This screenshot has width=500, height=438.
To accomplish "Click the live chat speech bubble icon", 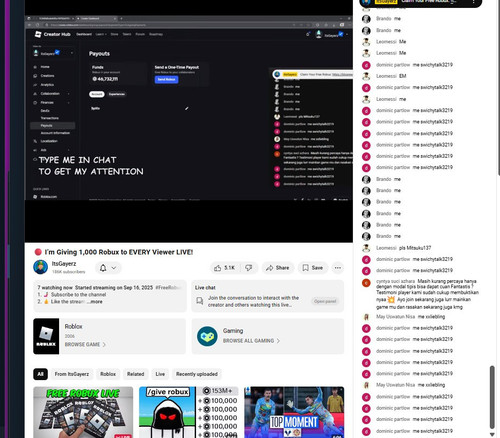I will click(x=200, y=301).
